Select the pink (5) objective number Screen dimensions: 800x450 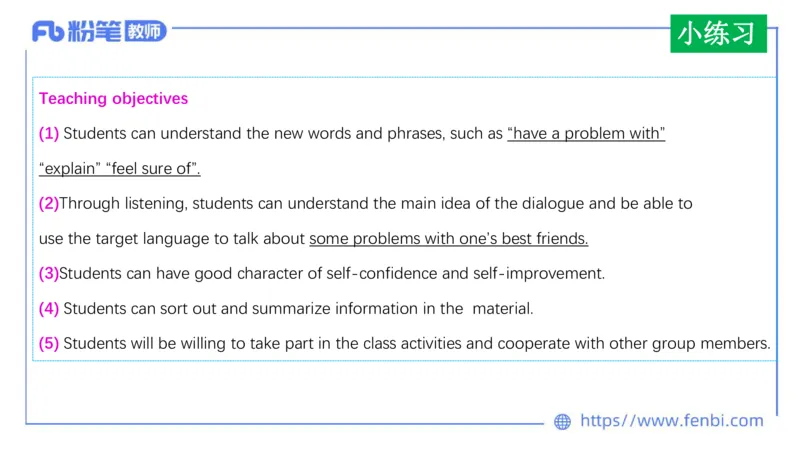[x=49, y=344]
